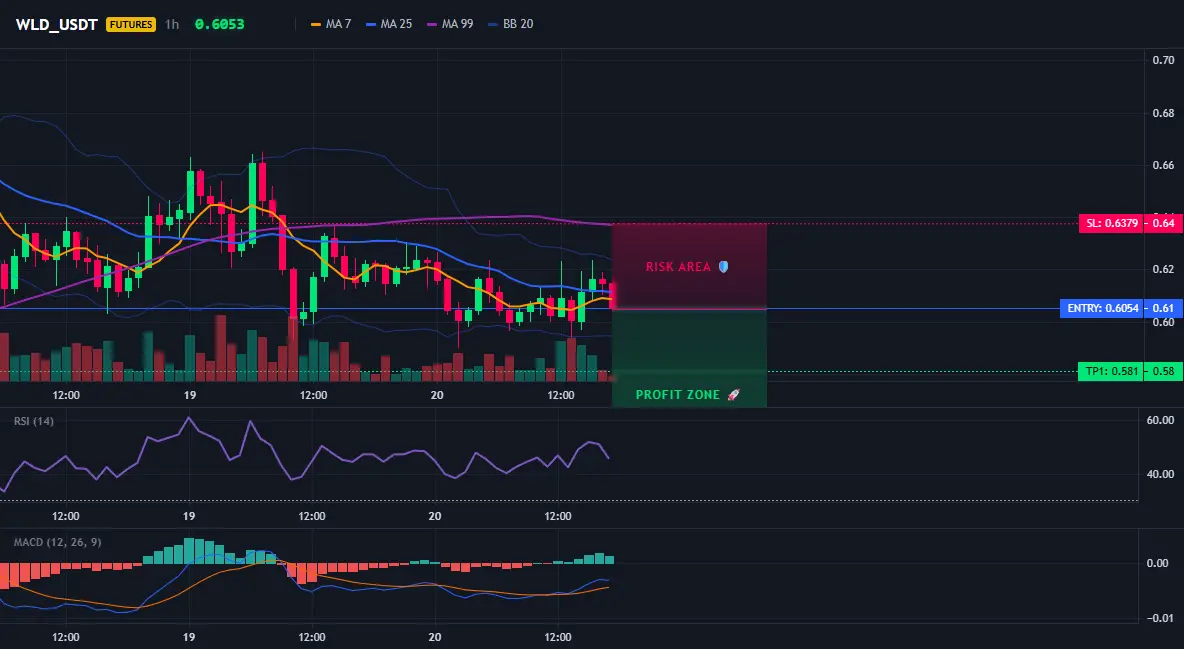Screen dimensions: 1184x649
Task: Click the 0.70 price axis label
Action: pos(1163,60)
